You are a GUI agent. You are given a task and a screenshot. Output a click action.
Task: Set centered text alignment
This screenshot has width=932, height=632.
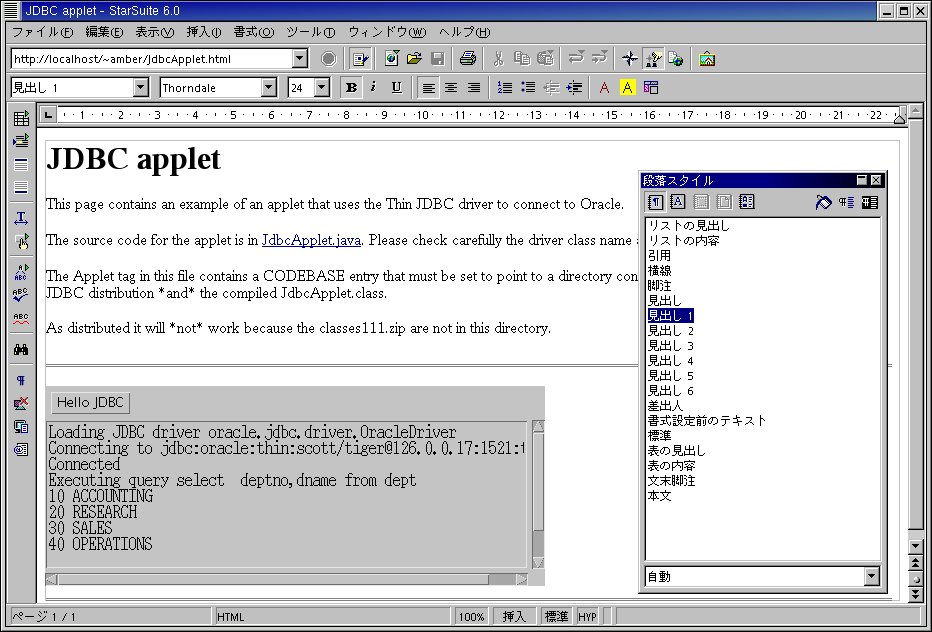click(451, 88)
